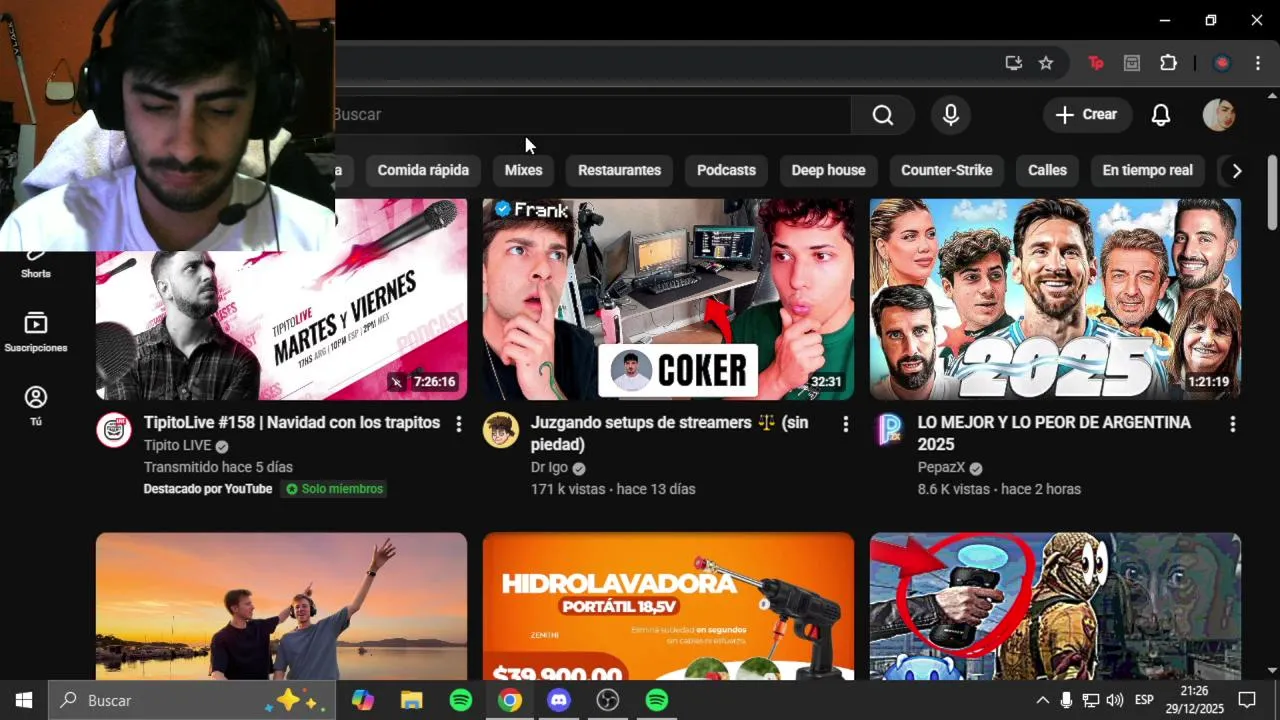Screen dimensions: 1280x720
Task: Show more filter chips with the right arrow
Action: (x=1236, y=171)
